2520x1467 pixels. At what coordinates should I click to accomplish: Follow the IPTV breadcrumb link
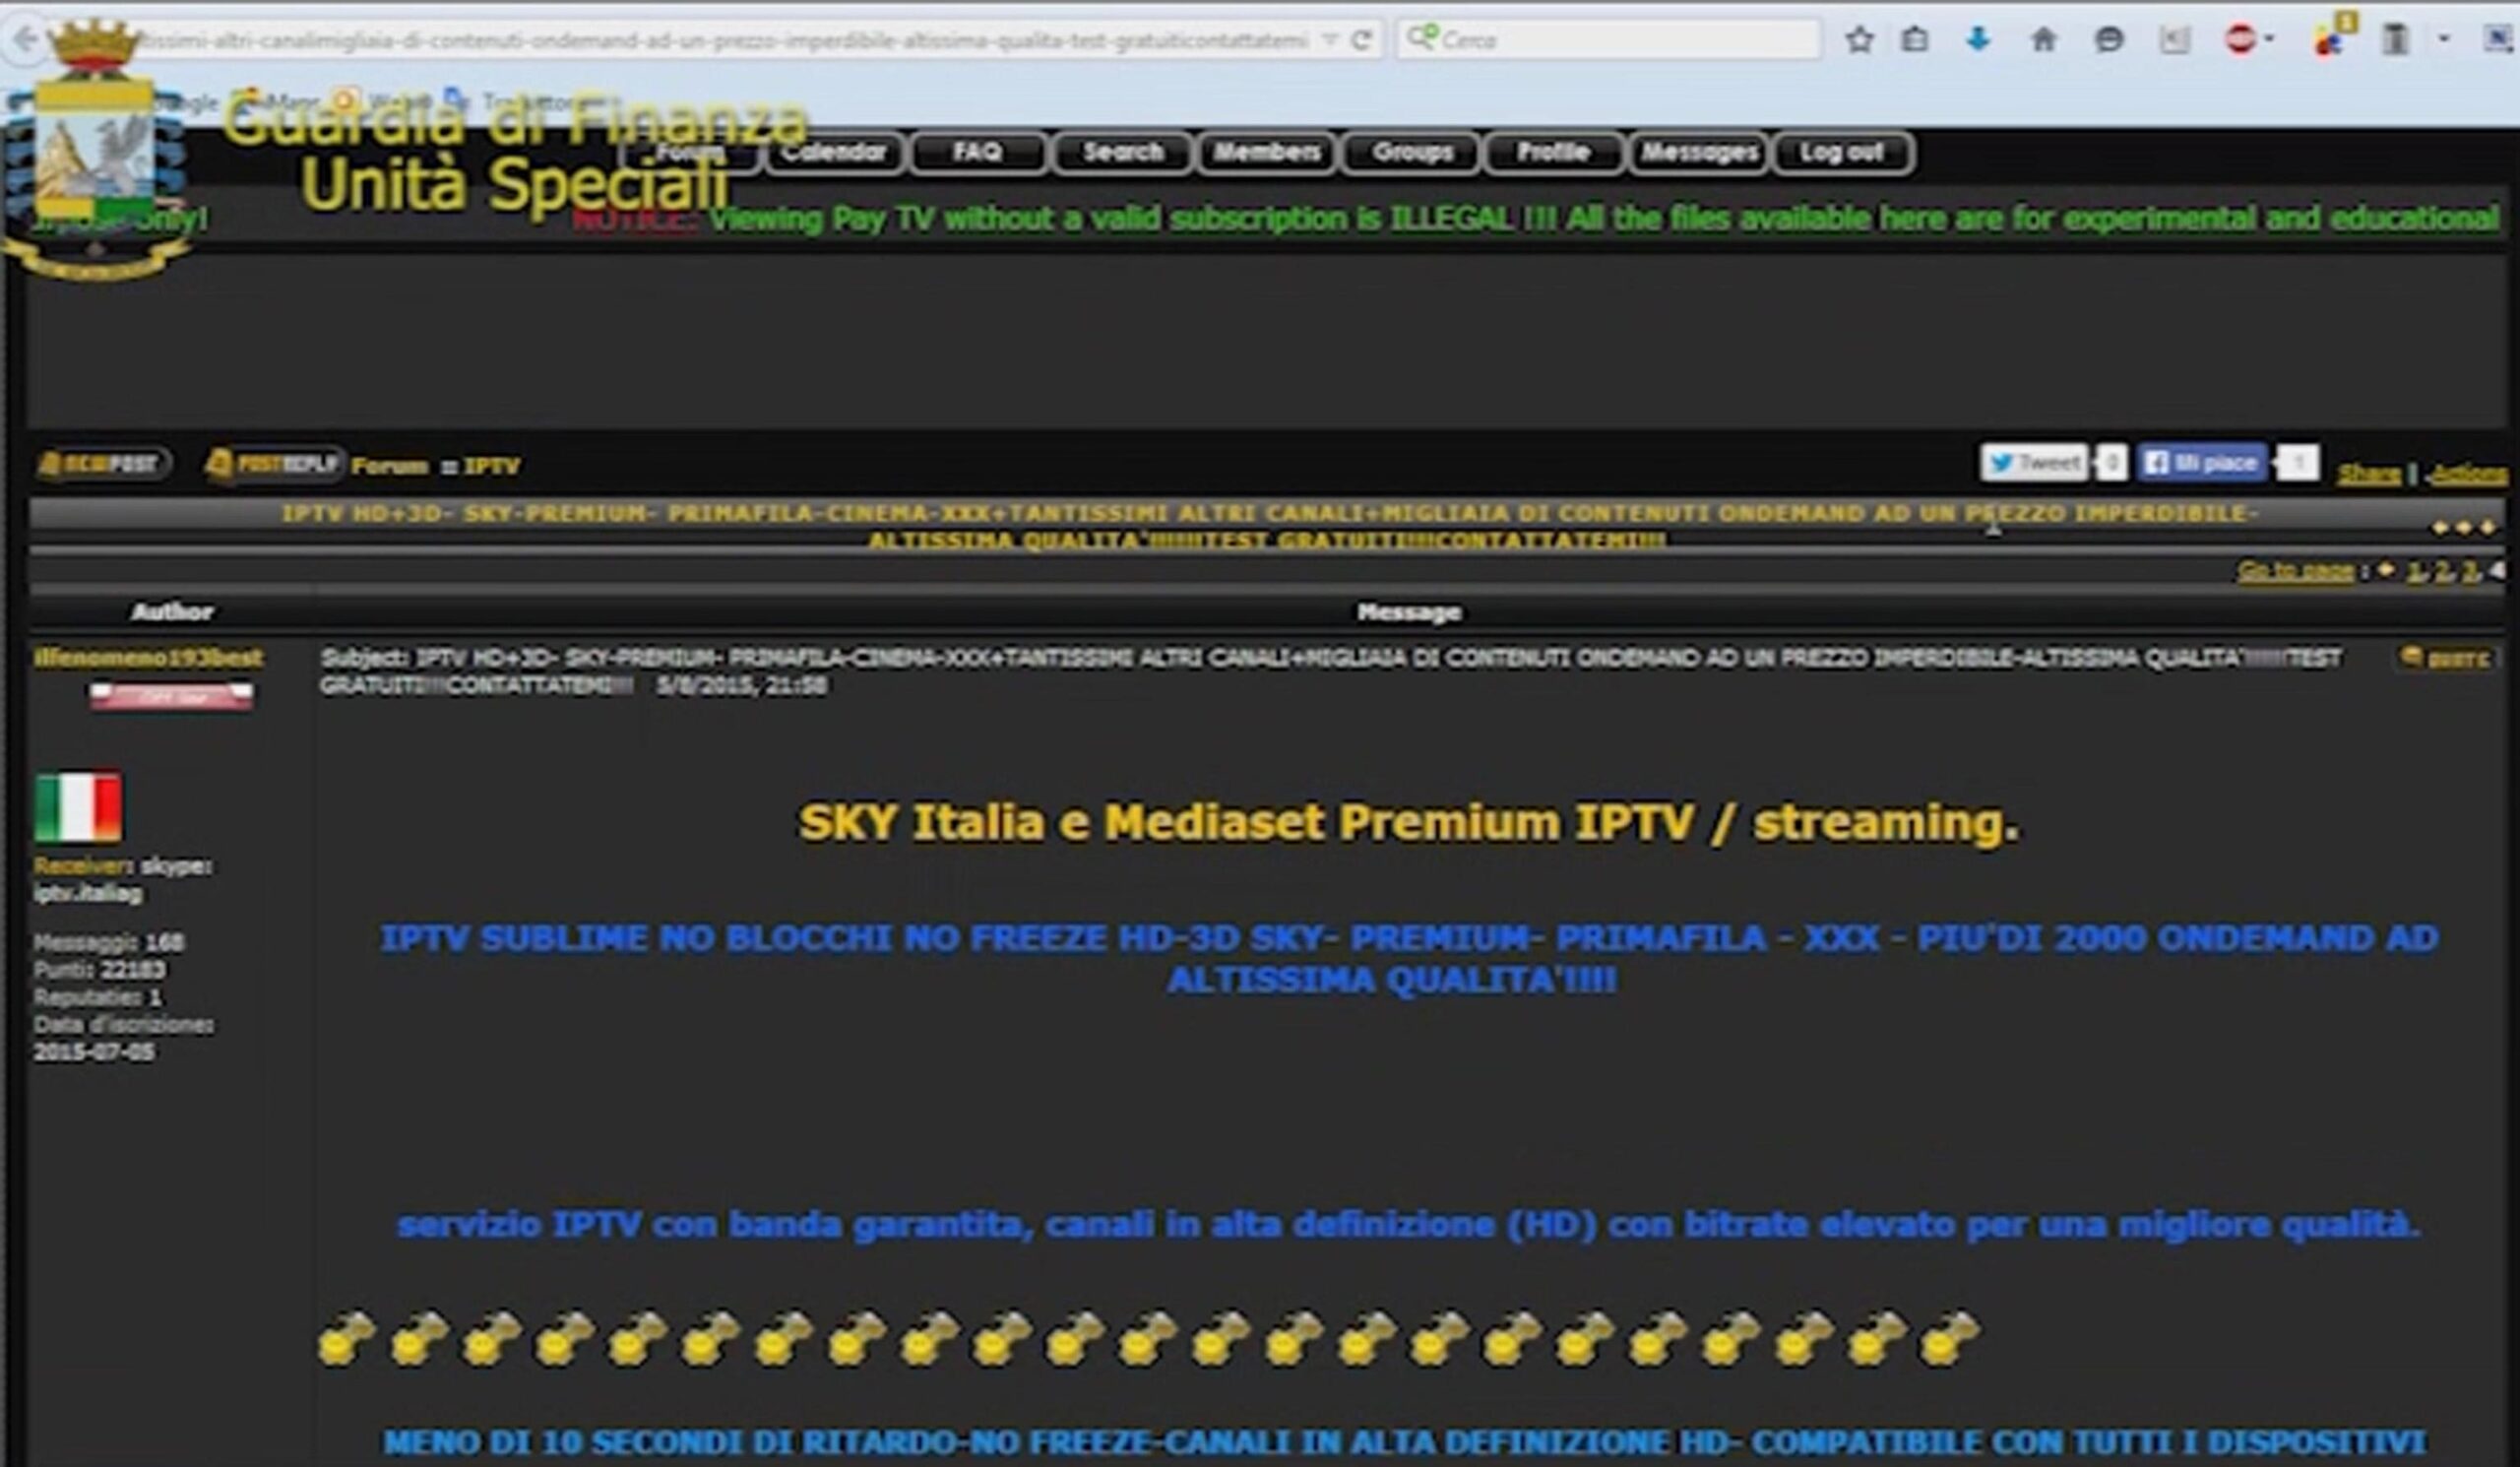point(491,466)
